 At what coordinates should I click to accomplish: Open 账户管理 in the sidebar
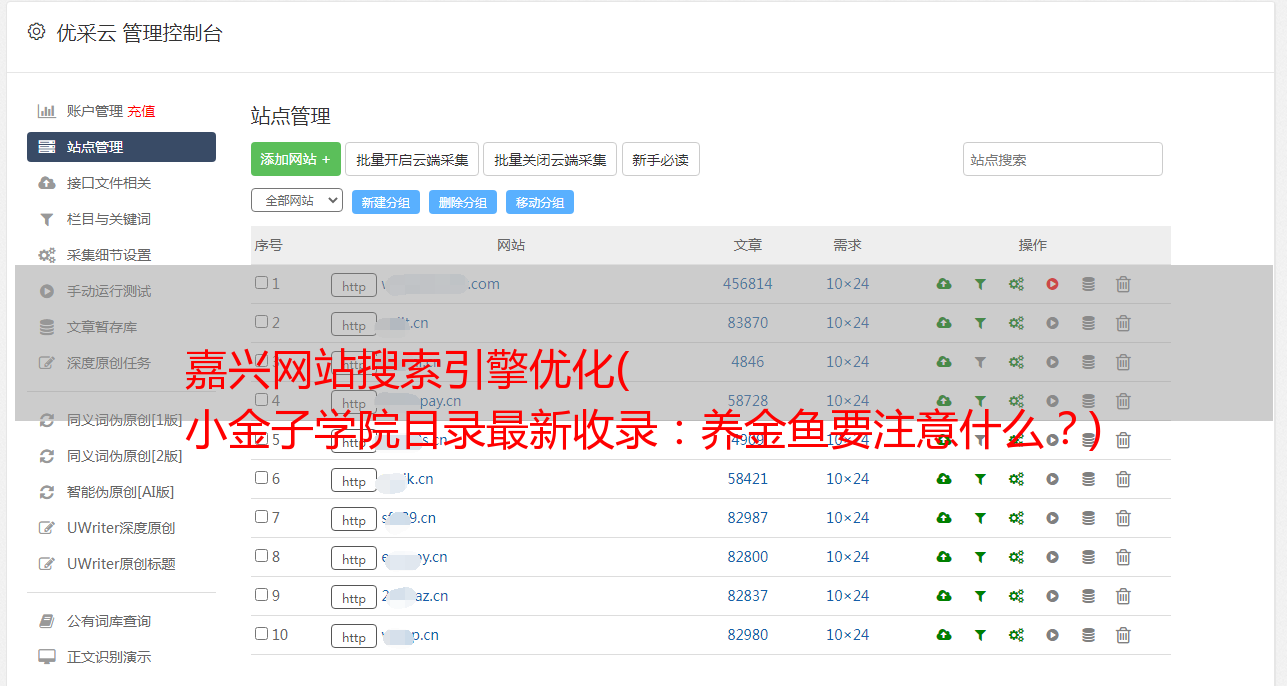point(95,111)
